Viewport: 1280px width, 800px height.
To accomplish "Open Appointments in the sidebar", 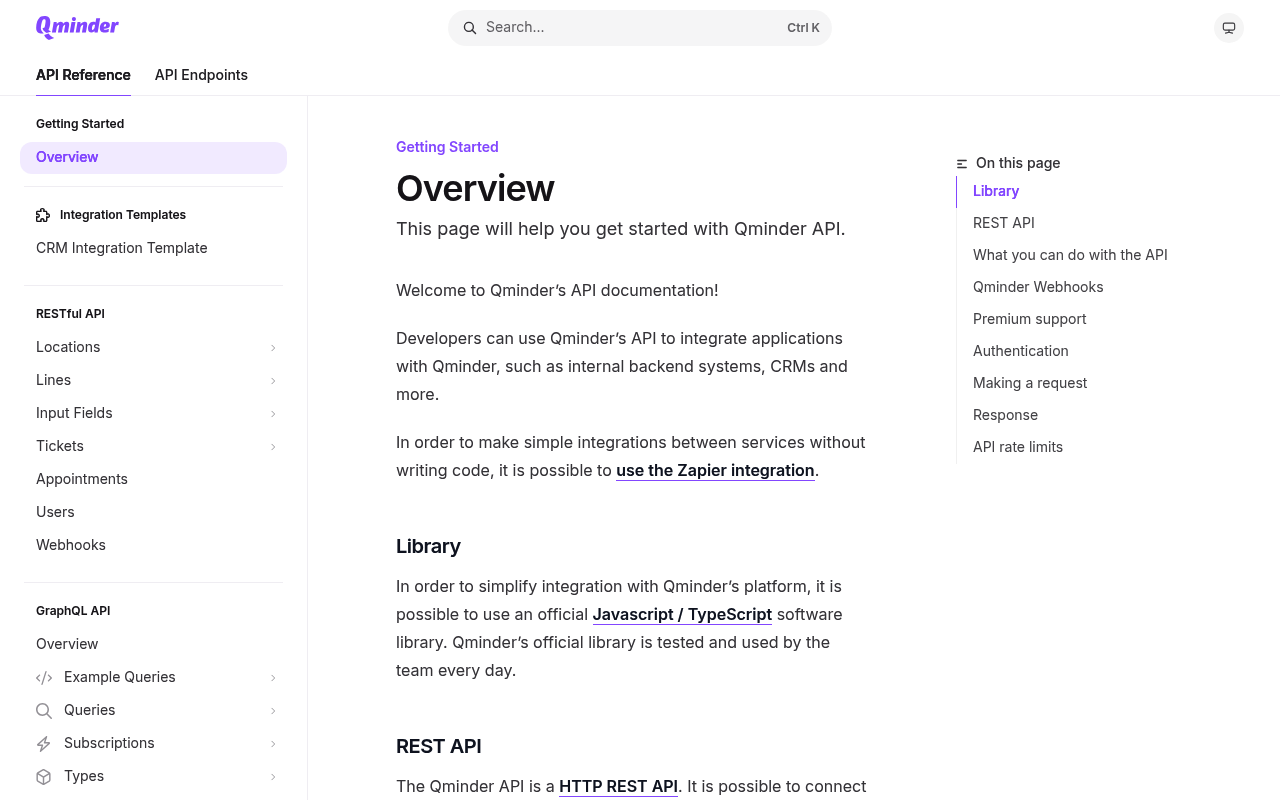I will point(153,479).
